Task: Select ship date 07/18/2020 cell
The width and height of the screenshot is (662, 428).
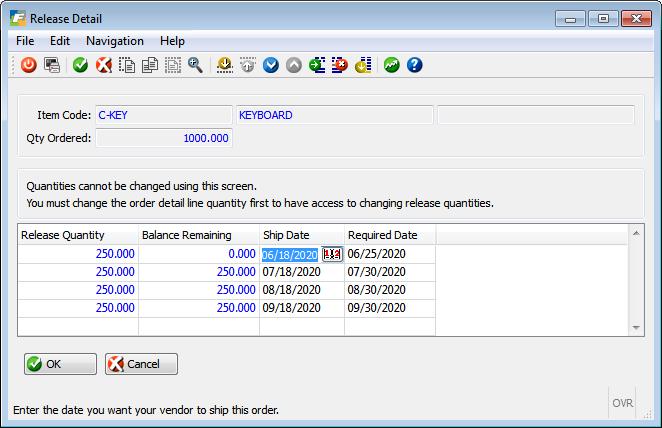Action: coord(302,272)
